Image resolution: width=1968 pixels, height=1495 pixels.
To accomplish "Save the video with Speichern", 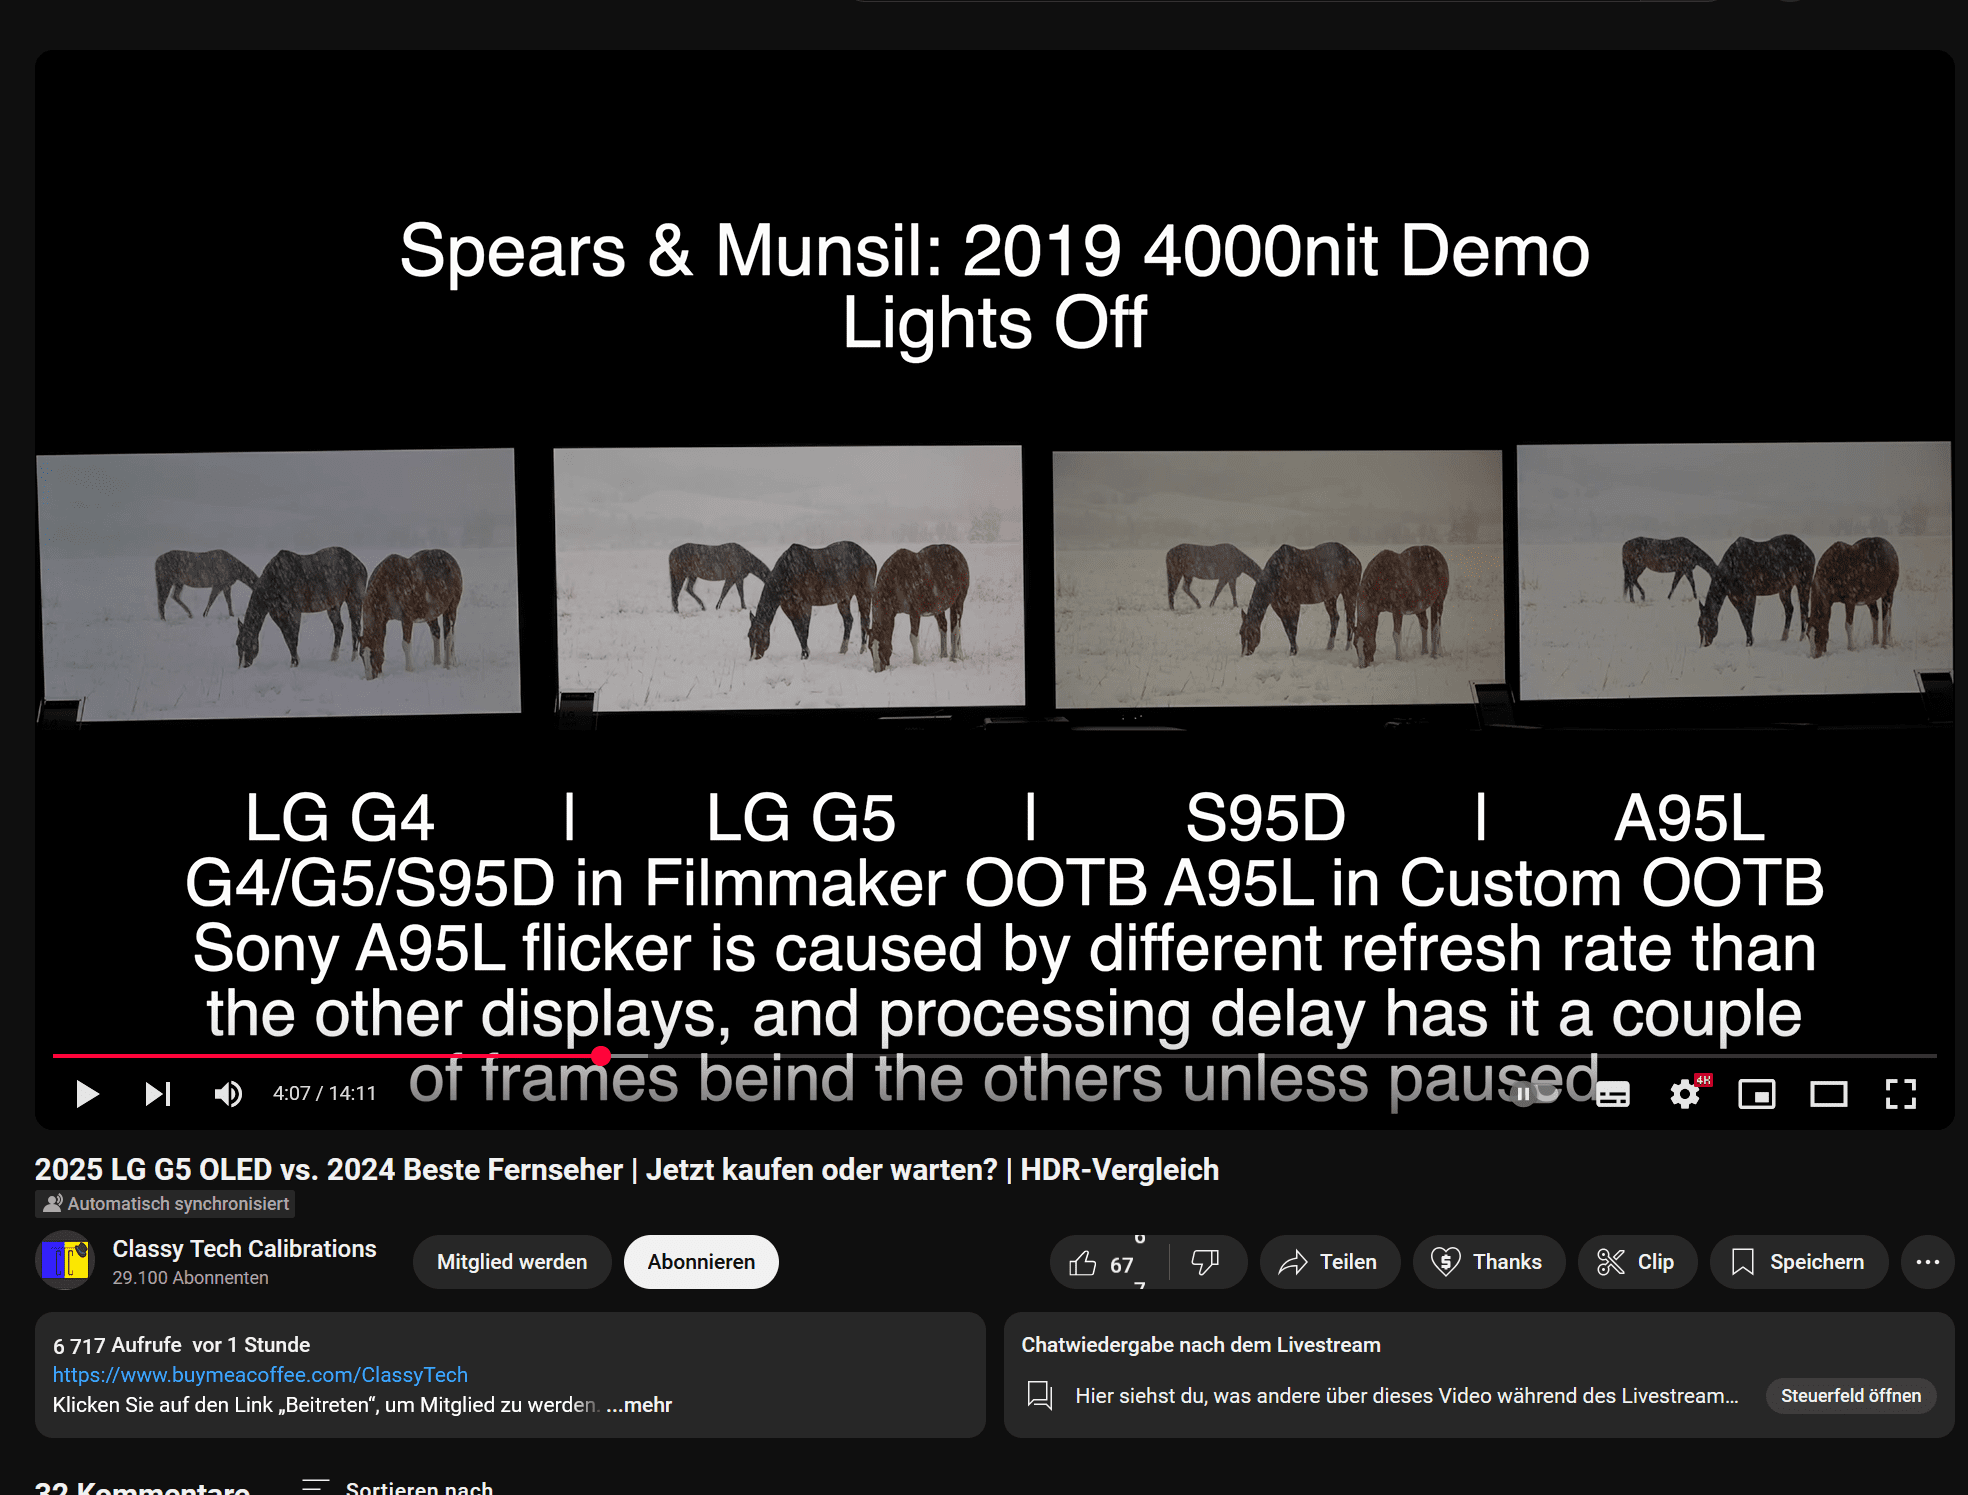I will click(x=1799, y=1262).
